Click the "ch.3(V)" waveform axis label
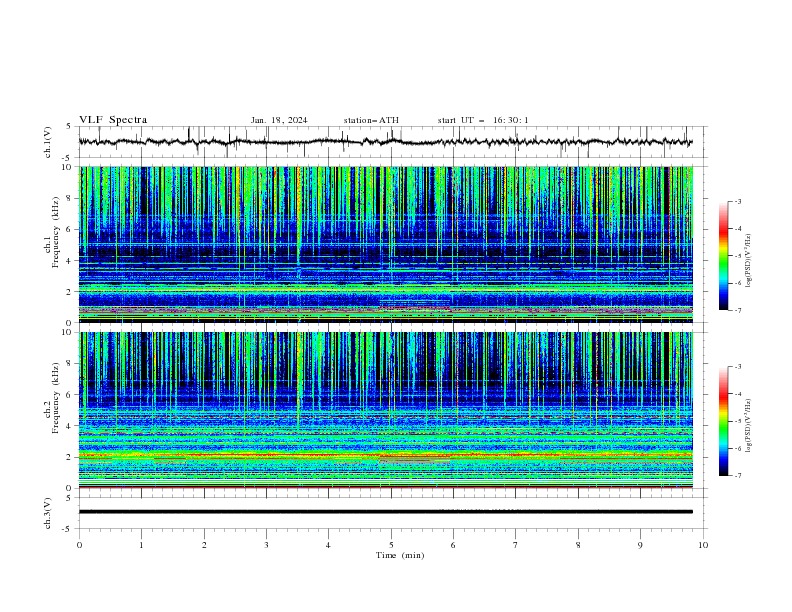 click(48, 513)
